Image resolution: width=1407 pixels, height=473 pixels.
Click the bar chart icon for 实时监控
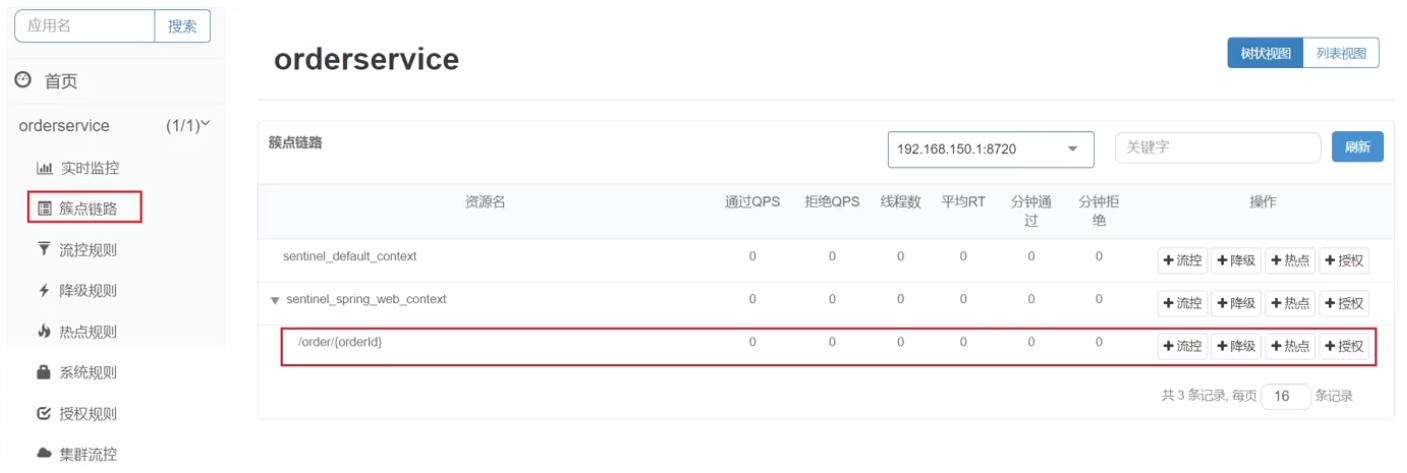[x=44, y=168]
